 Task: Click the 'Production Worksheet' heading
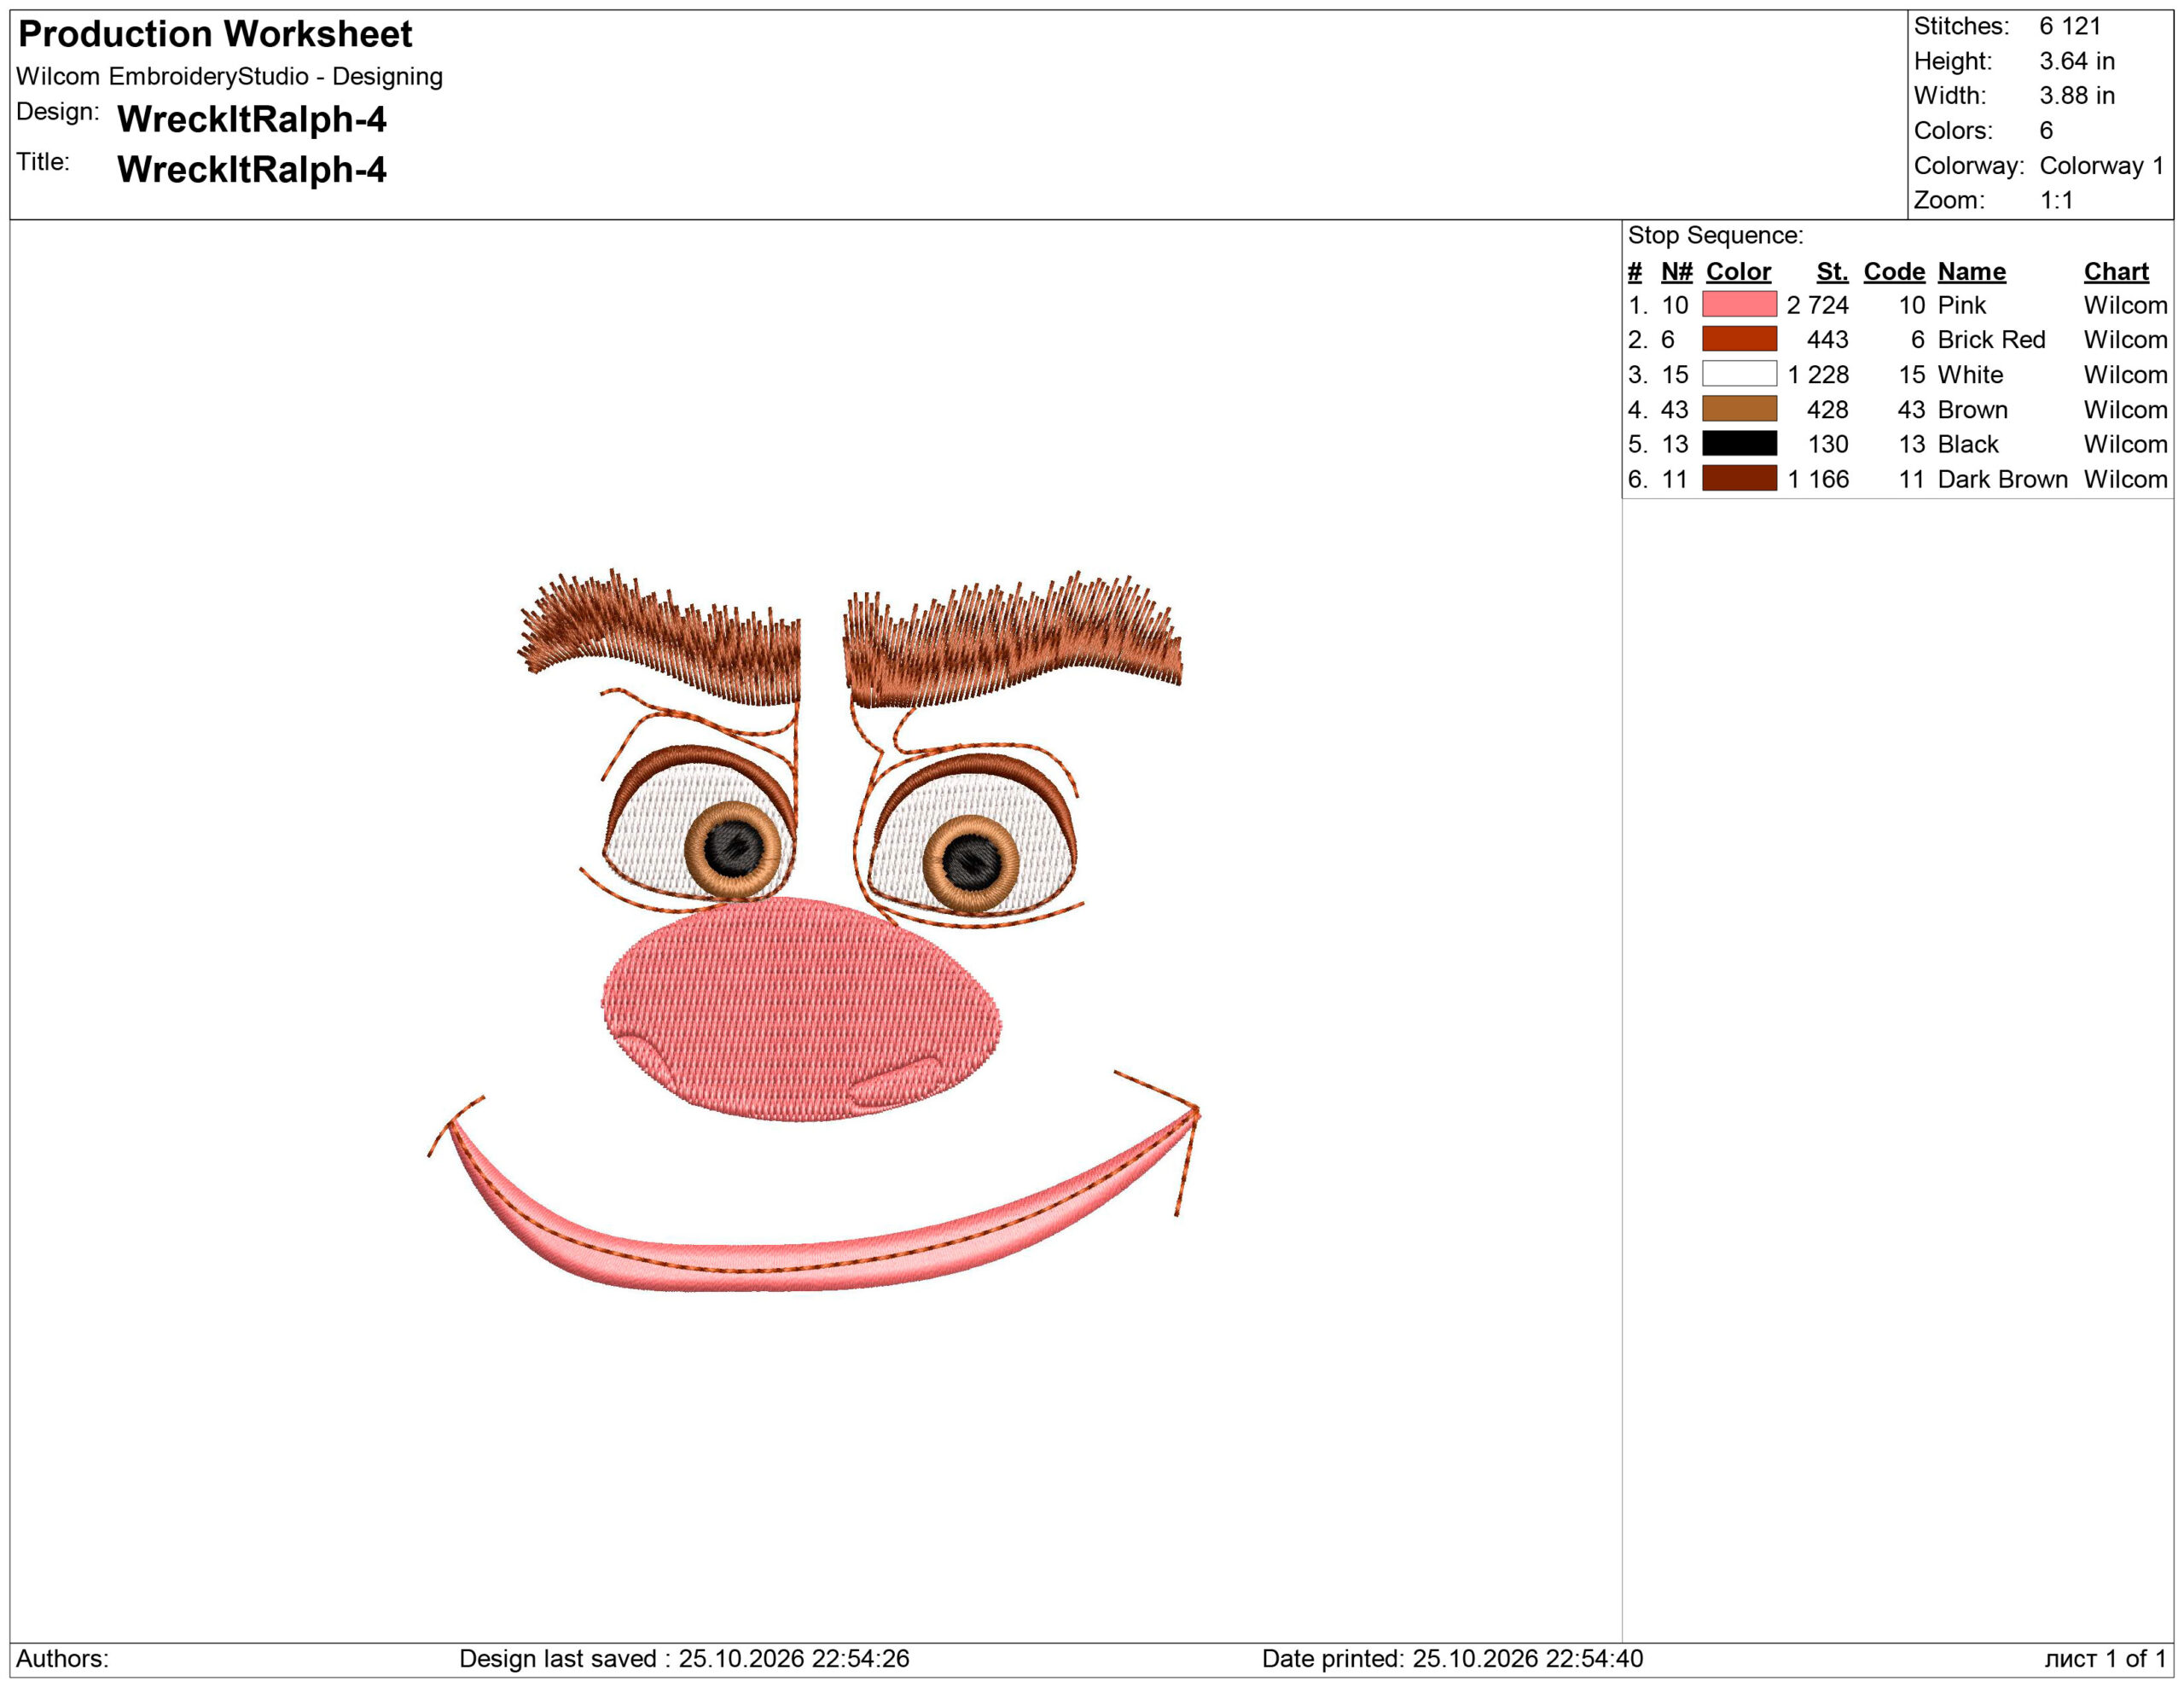point(215,34)
